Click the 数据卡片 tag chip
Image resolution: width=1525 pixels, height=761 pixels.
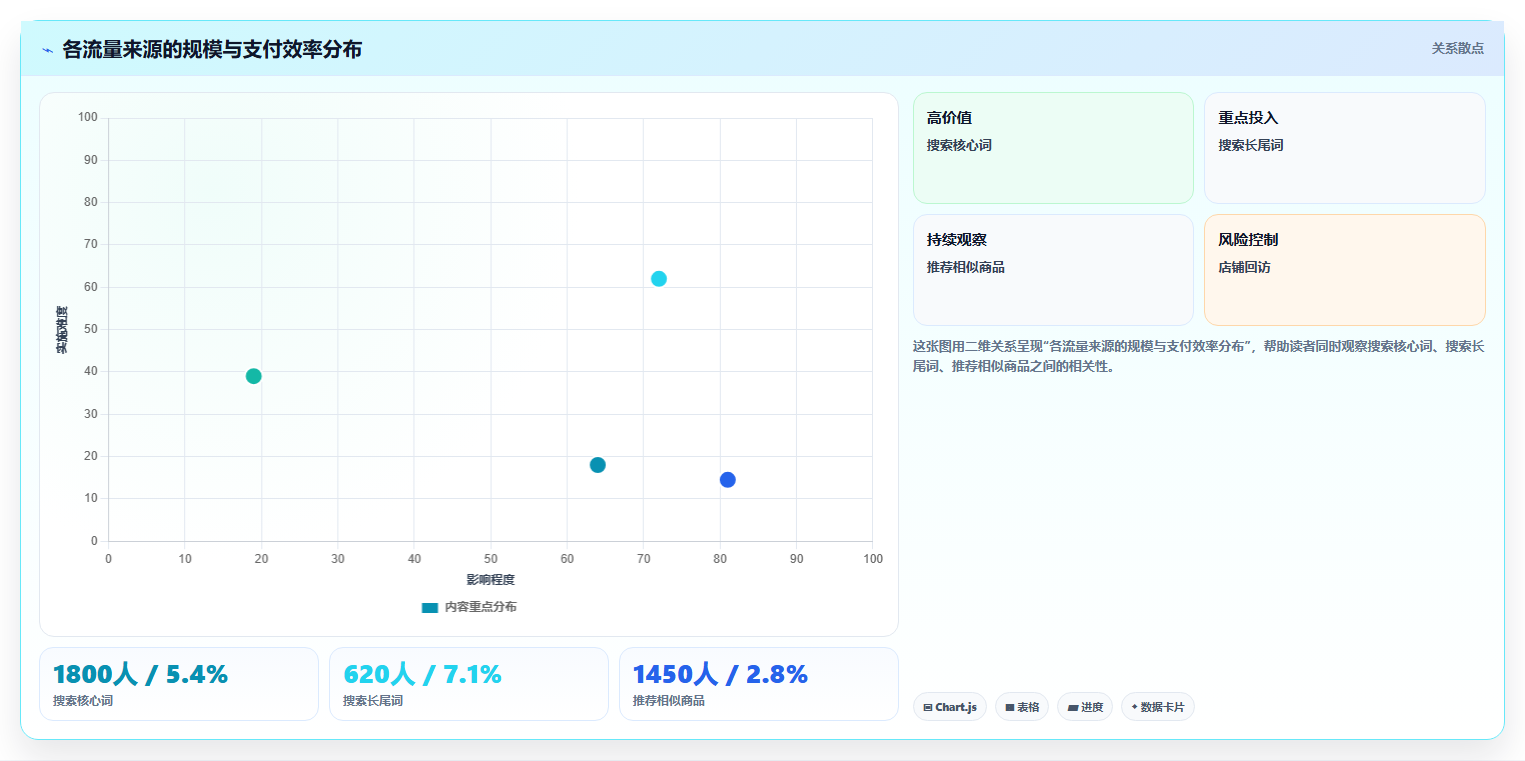[x=1158, y=707]
